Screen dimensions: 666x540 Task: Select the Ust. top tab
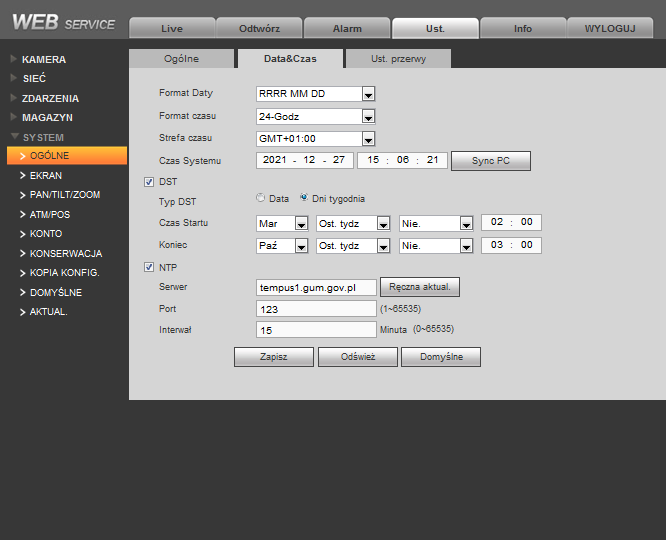435,28
